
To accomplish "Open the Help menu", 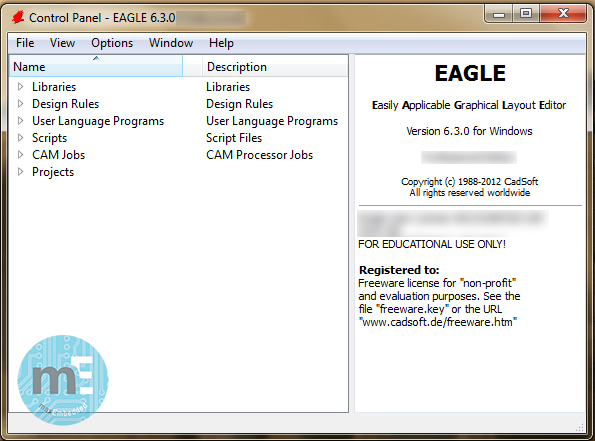I will tap(221, 43).
